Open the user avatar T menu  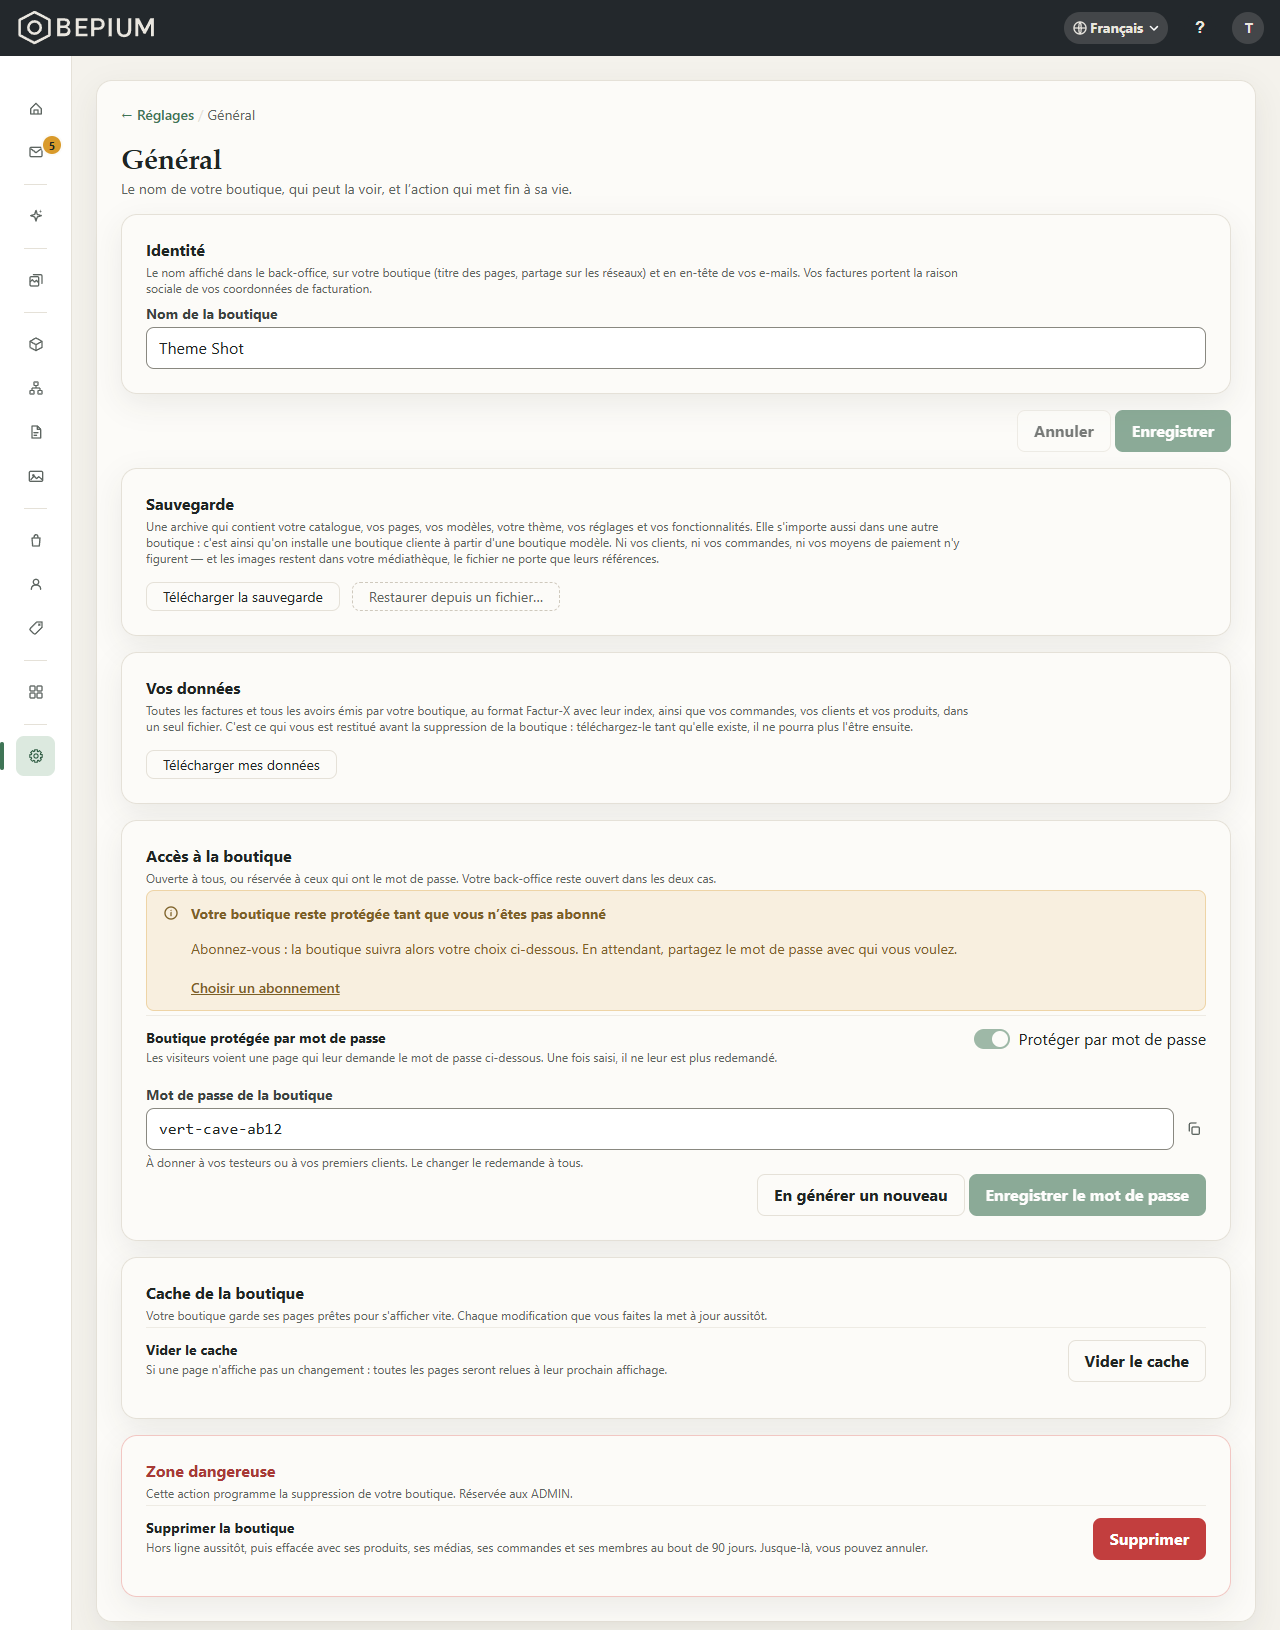[1248, 28]
